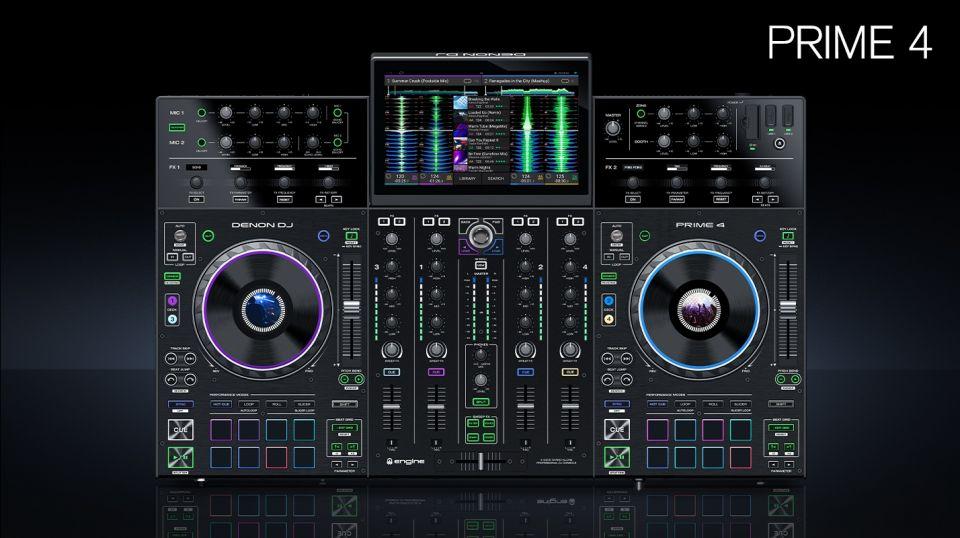
Task: Click the View button below browse knob
Action: (x=481, y=266)
